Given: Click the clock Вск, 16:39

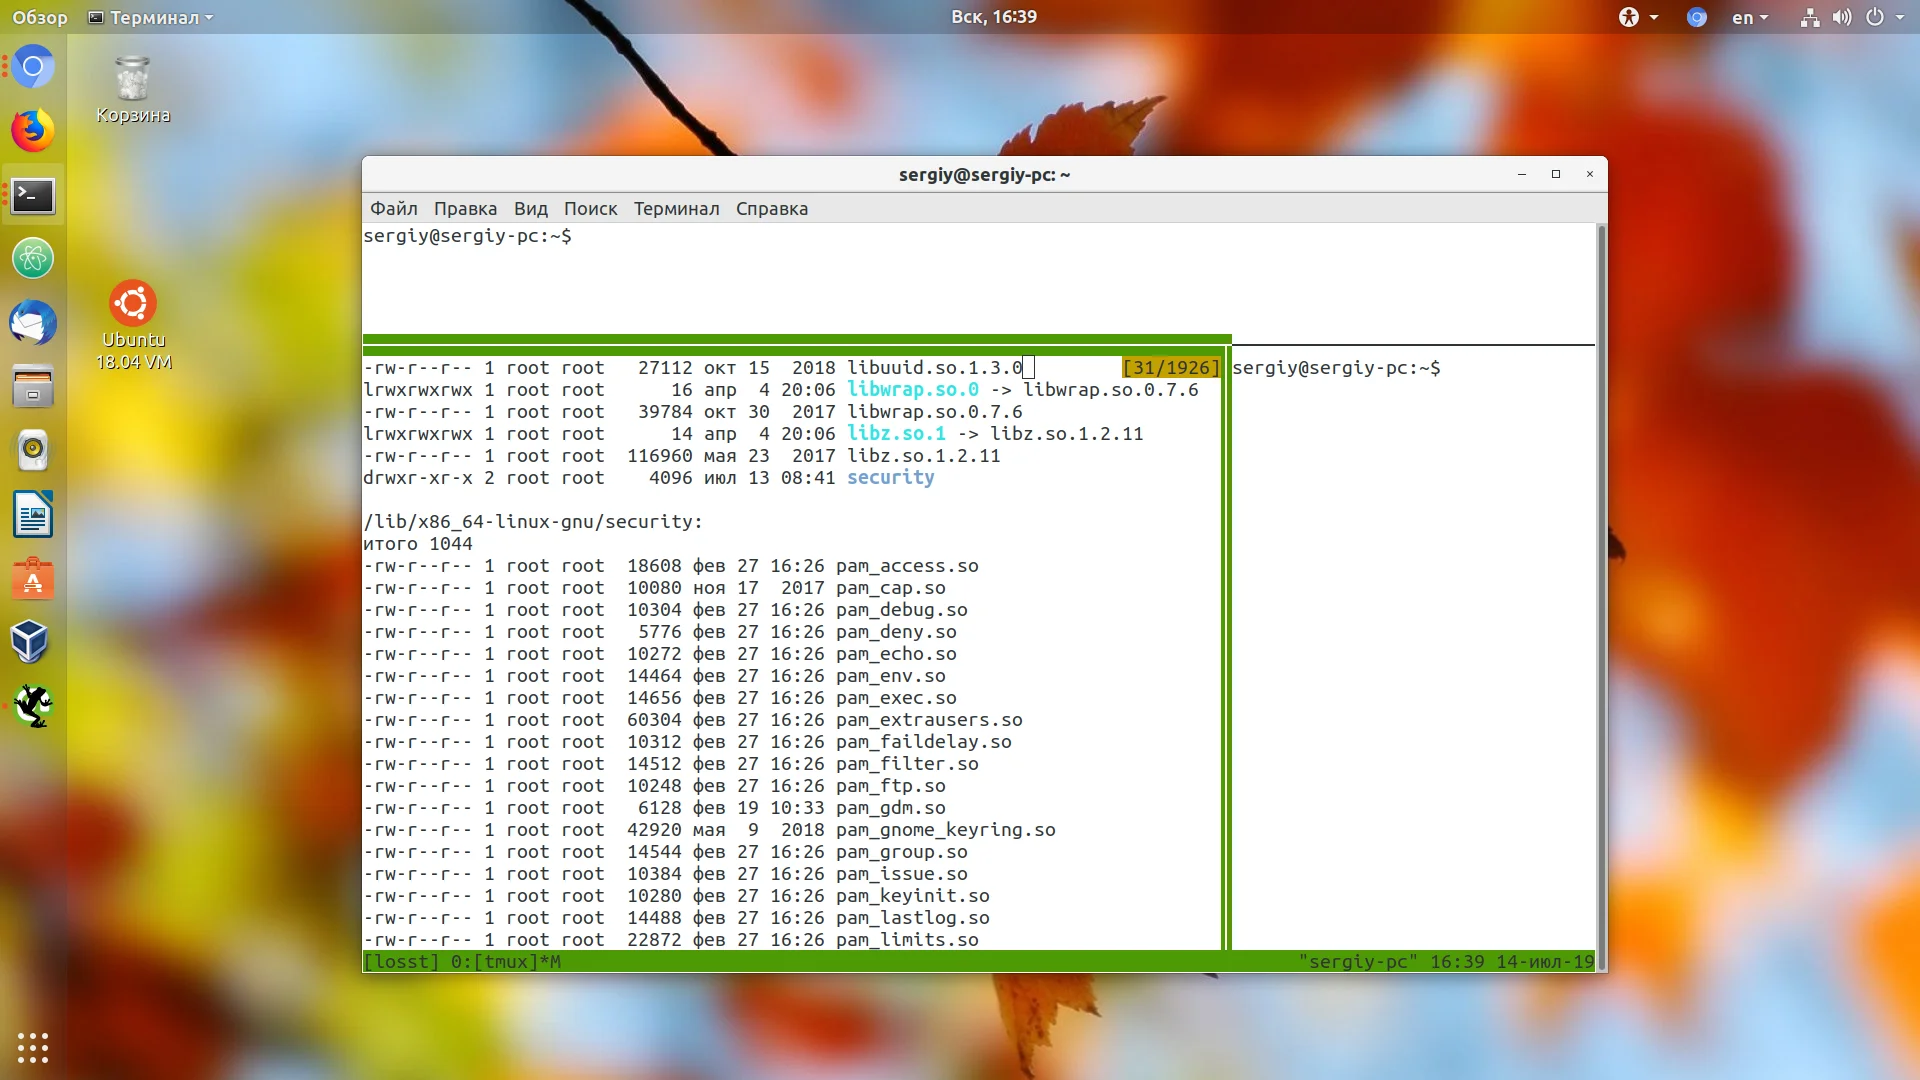Looking at the screenshot, I should [993, 17].
